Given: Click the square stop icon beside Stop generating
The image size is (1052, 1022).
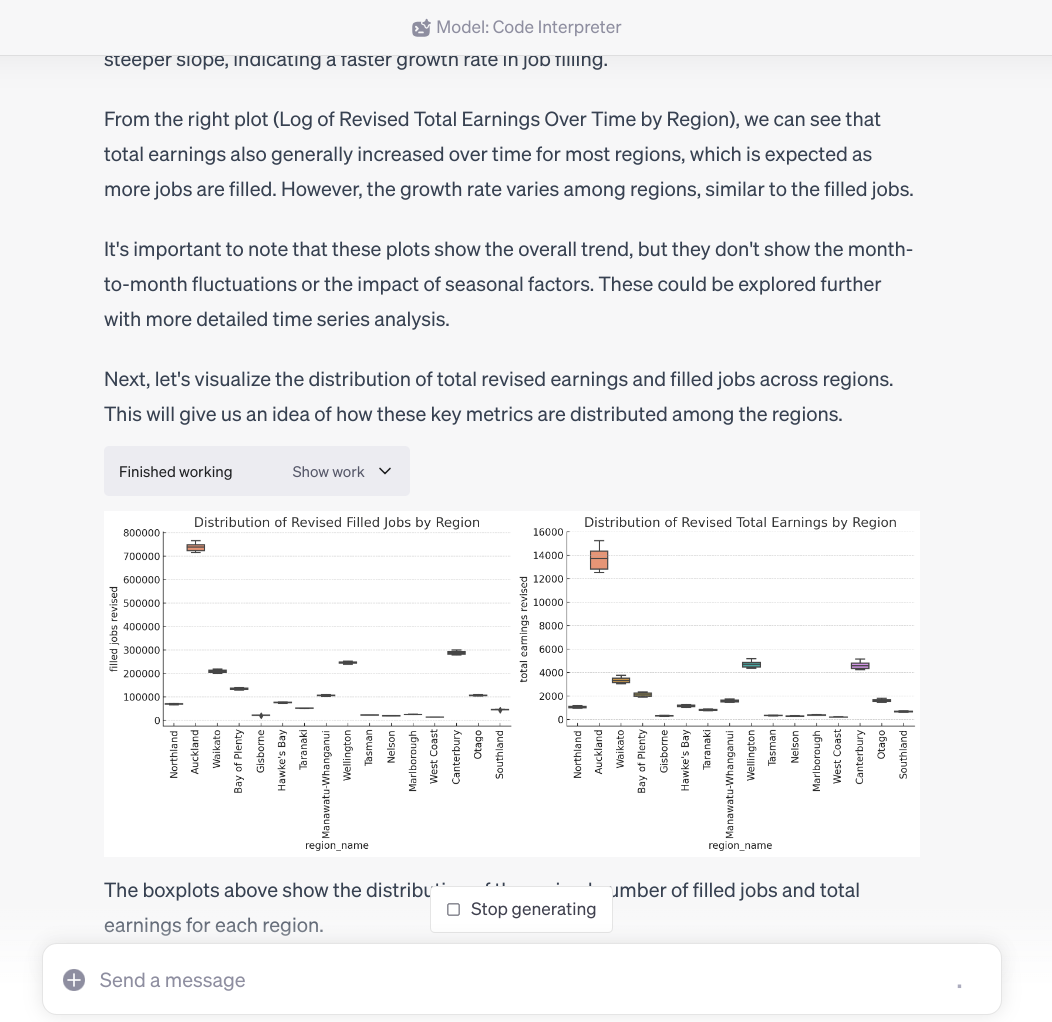Looking at the screenshot, I should tap(454, 909).
